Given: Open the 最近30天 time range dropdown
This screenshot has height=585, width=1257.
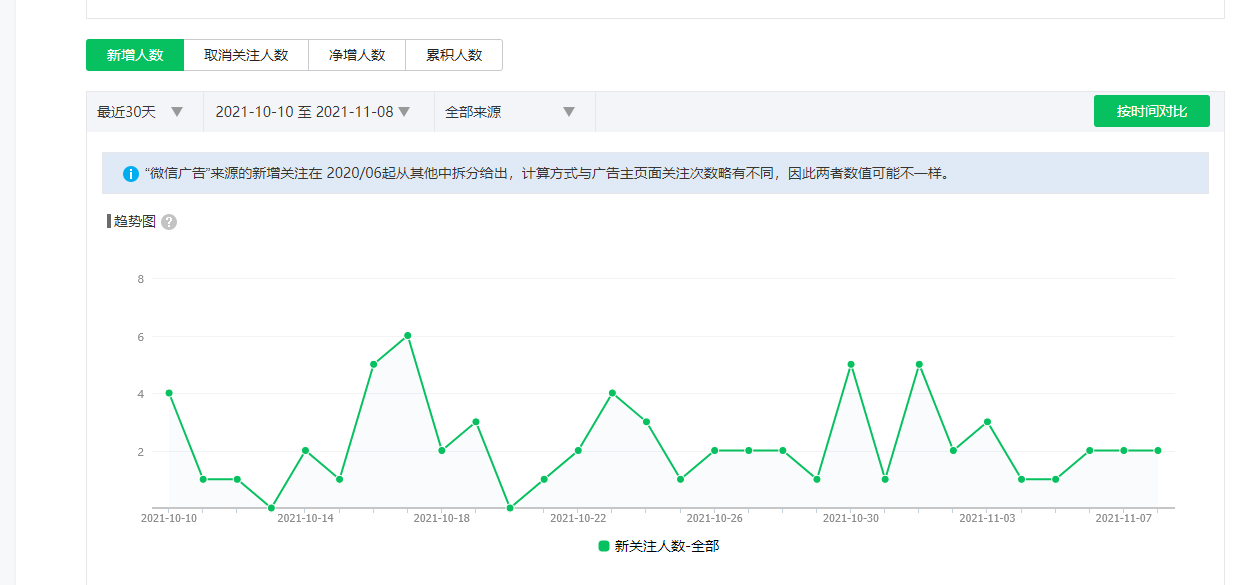Looking at the screenshot, I should coord(141,112).
